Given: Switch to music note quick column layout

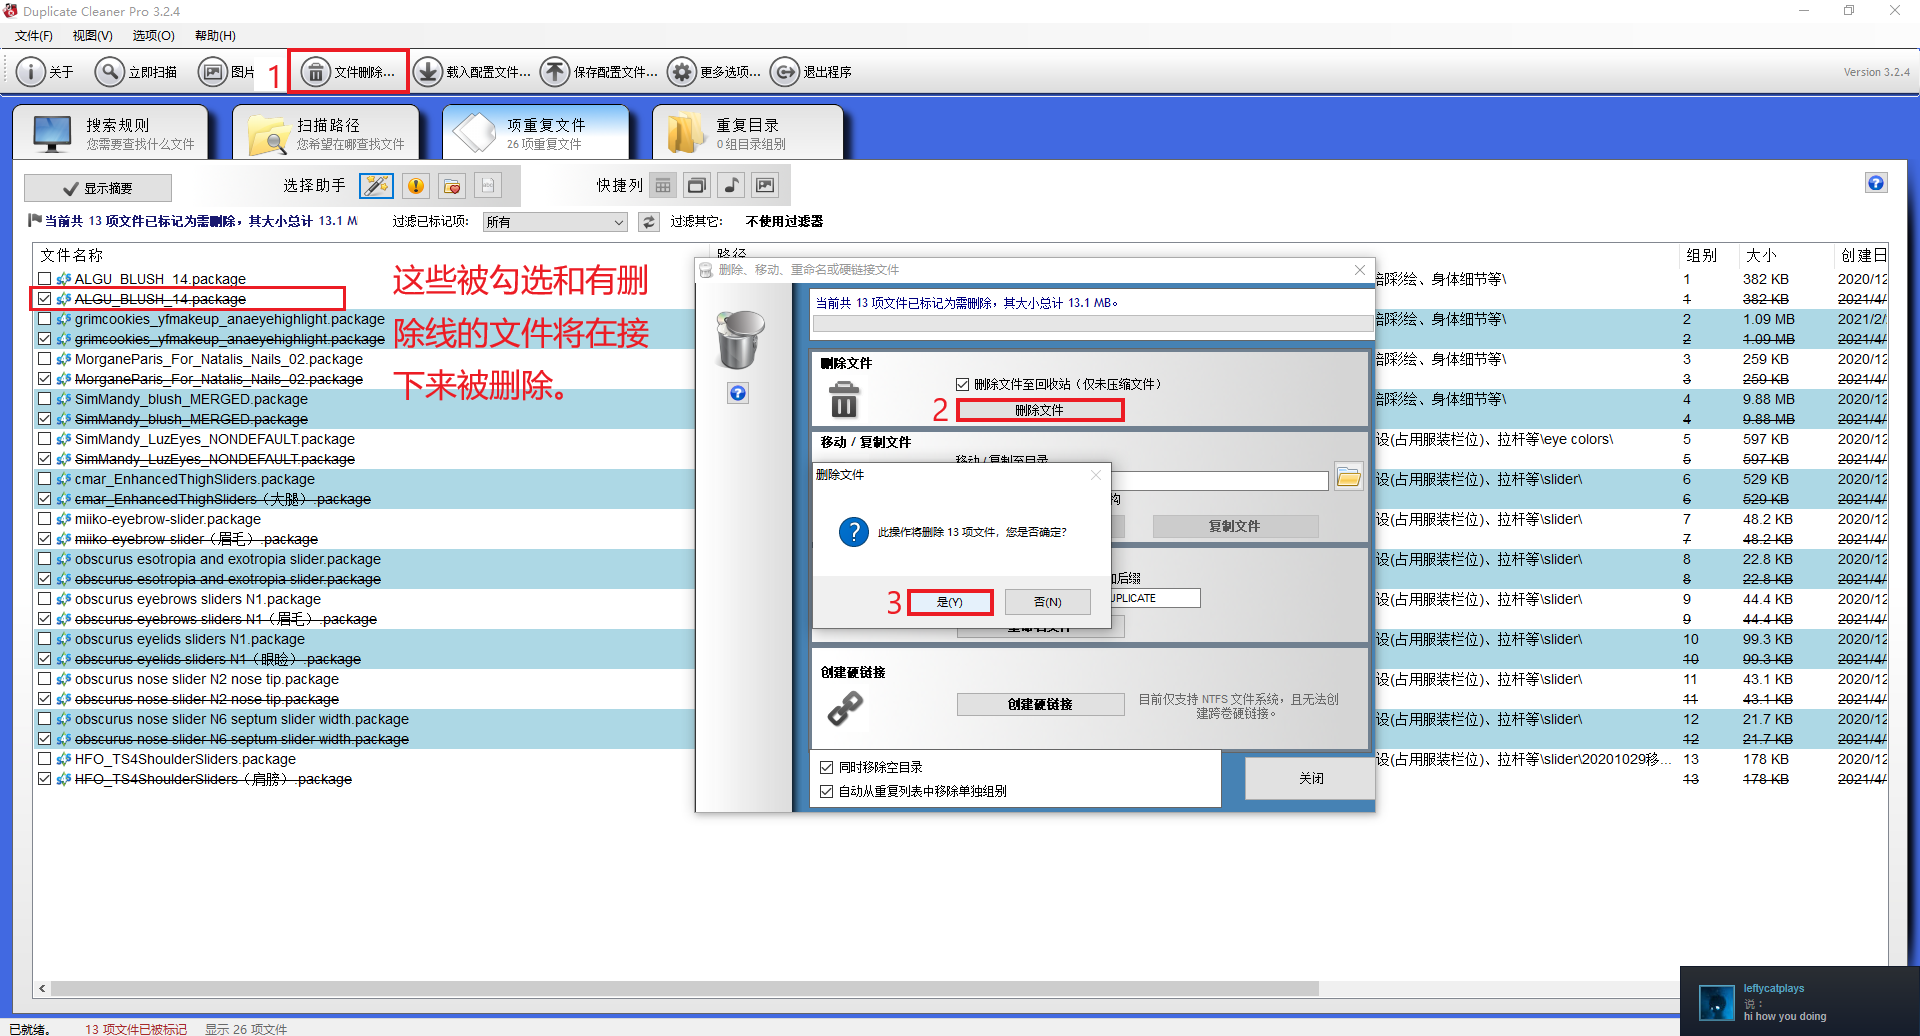Looking at the screenshot, I should pos(731,185).
